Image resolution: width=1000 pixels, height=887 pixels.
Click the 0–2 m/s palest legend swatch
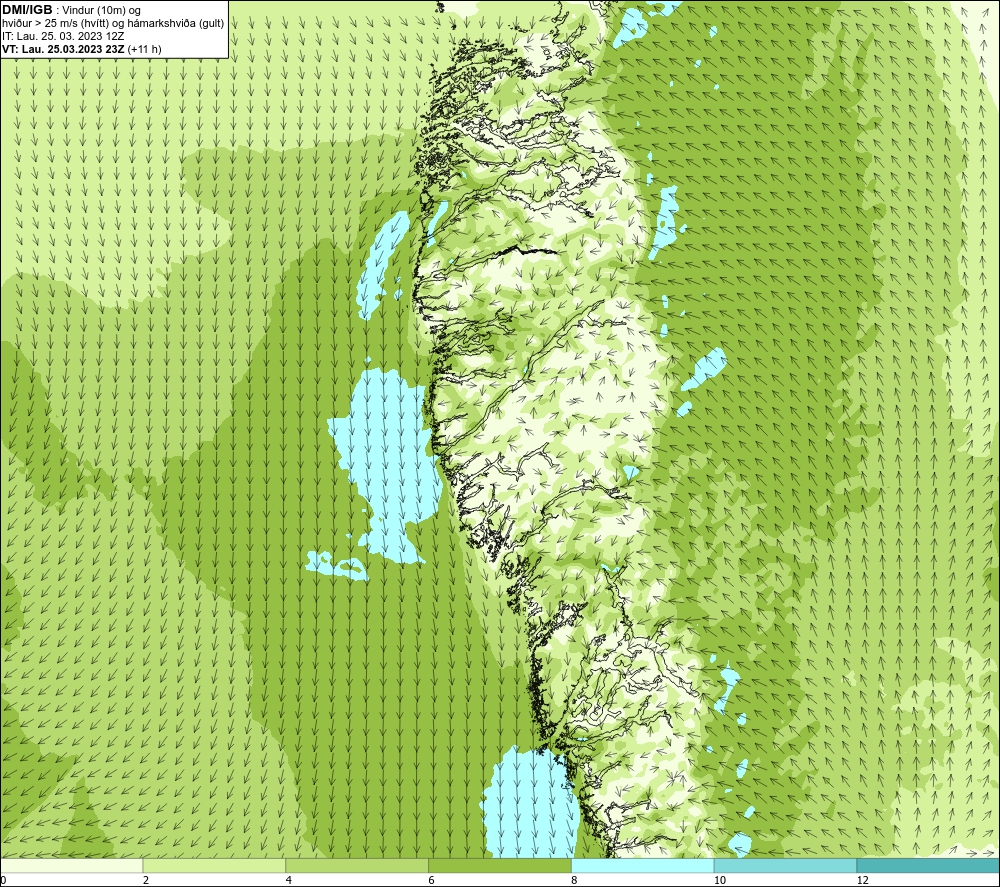point(71,865)
